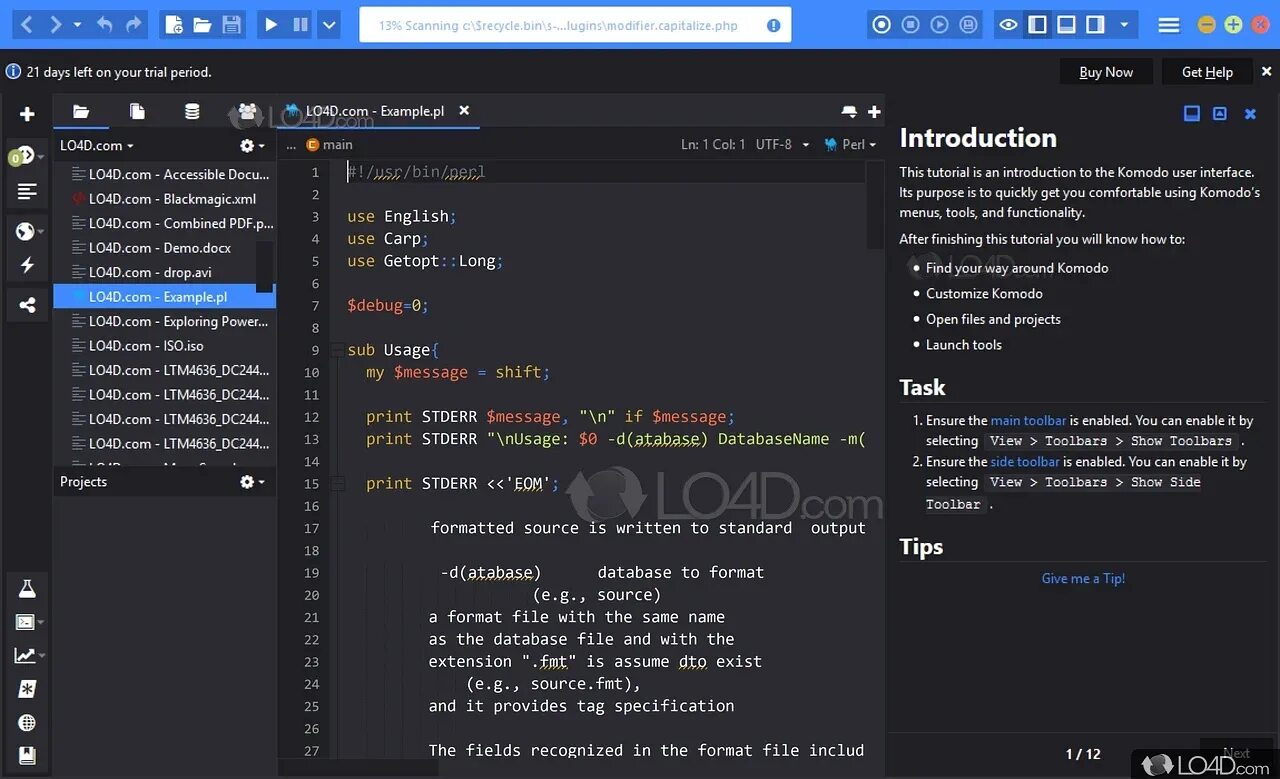Open the LO4D.com places location dropdown
Screen dimensions: 1280x779
point(96,145)
